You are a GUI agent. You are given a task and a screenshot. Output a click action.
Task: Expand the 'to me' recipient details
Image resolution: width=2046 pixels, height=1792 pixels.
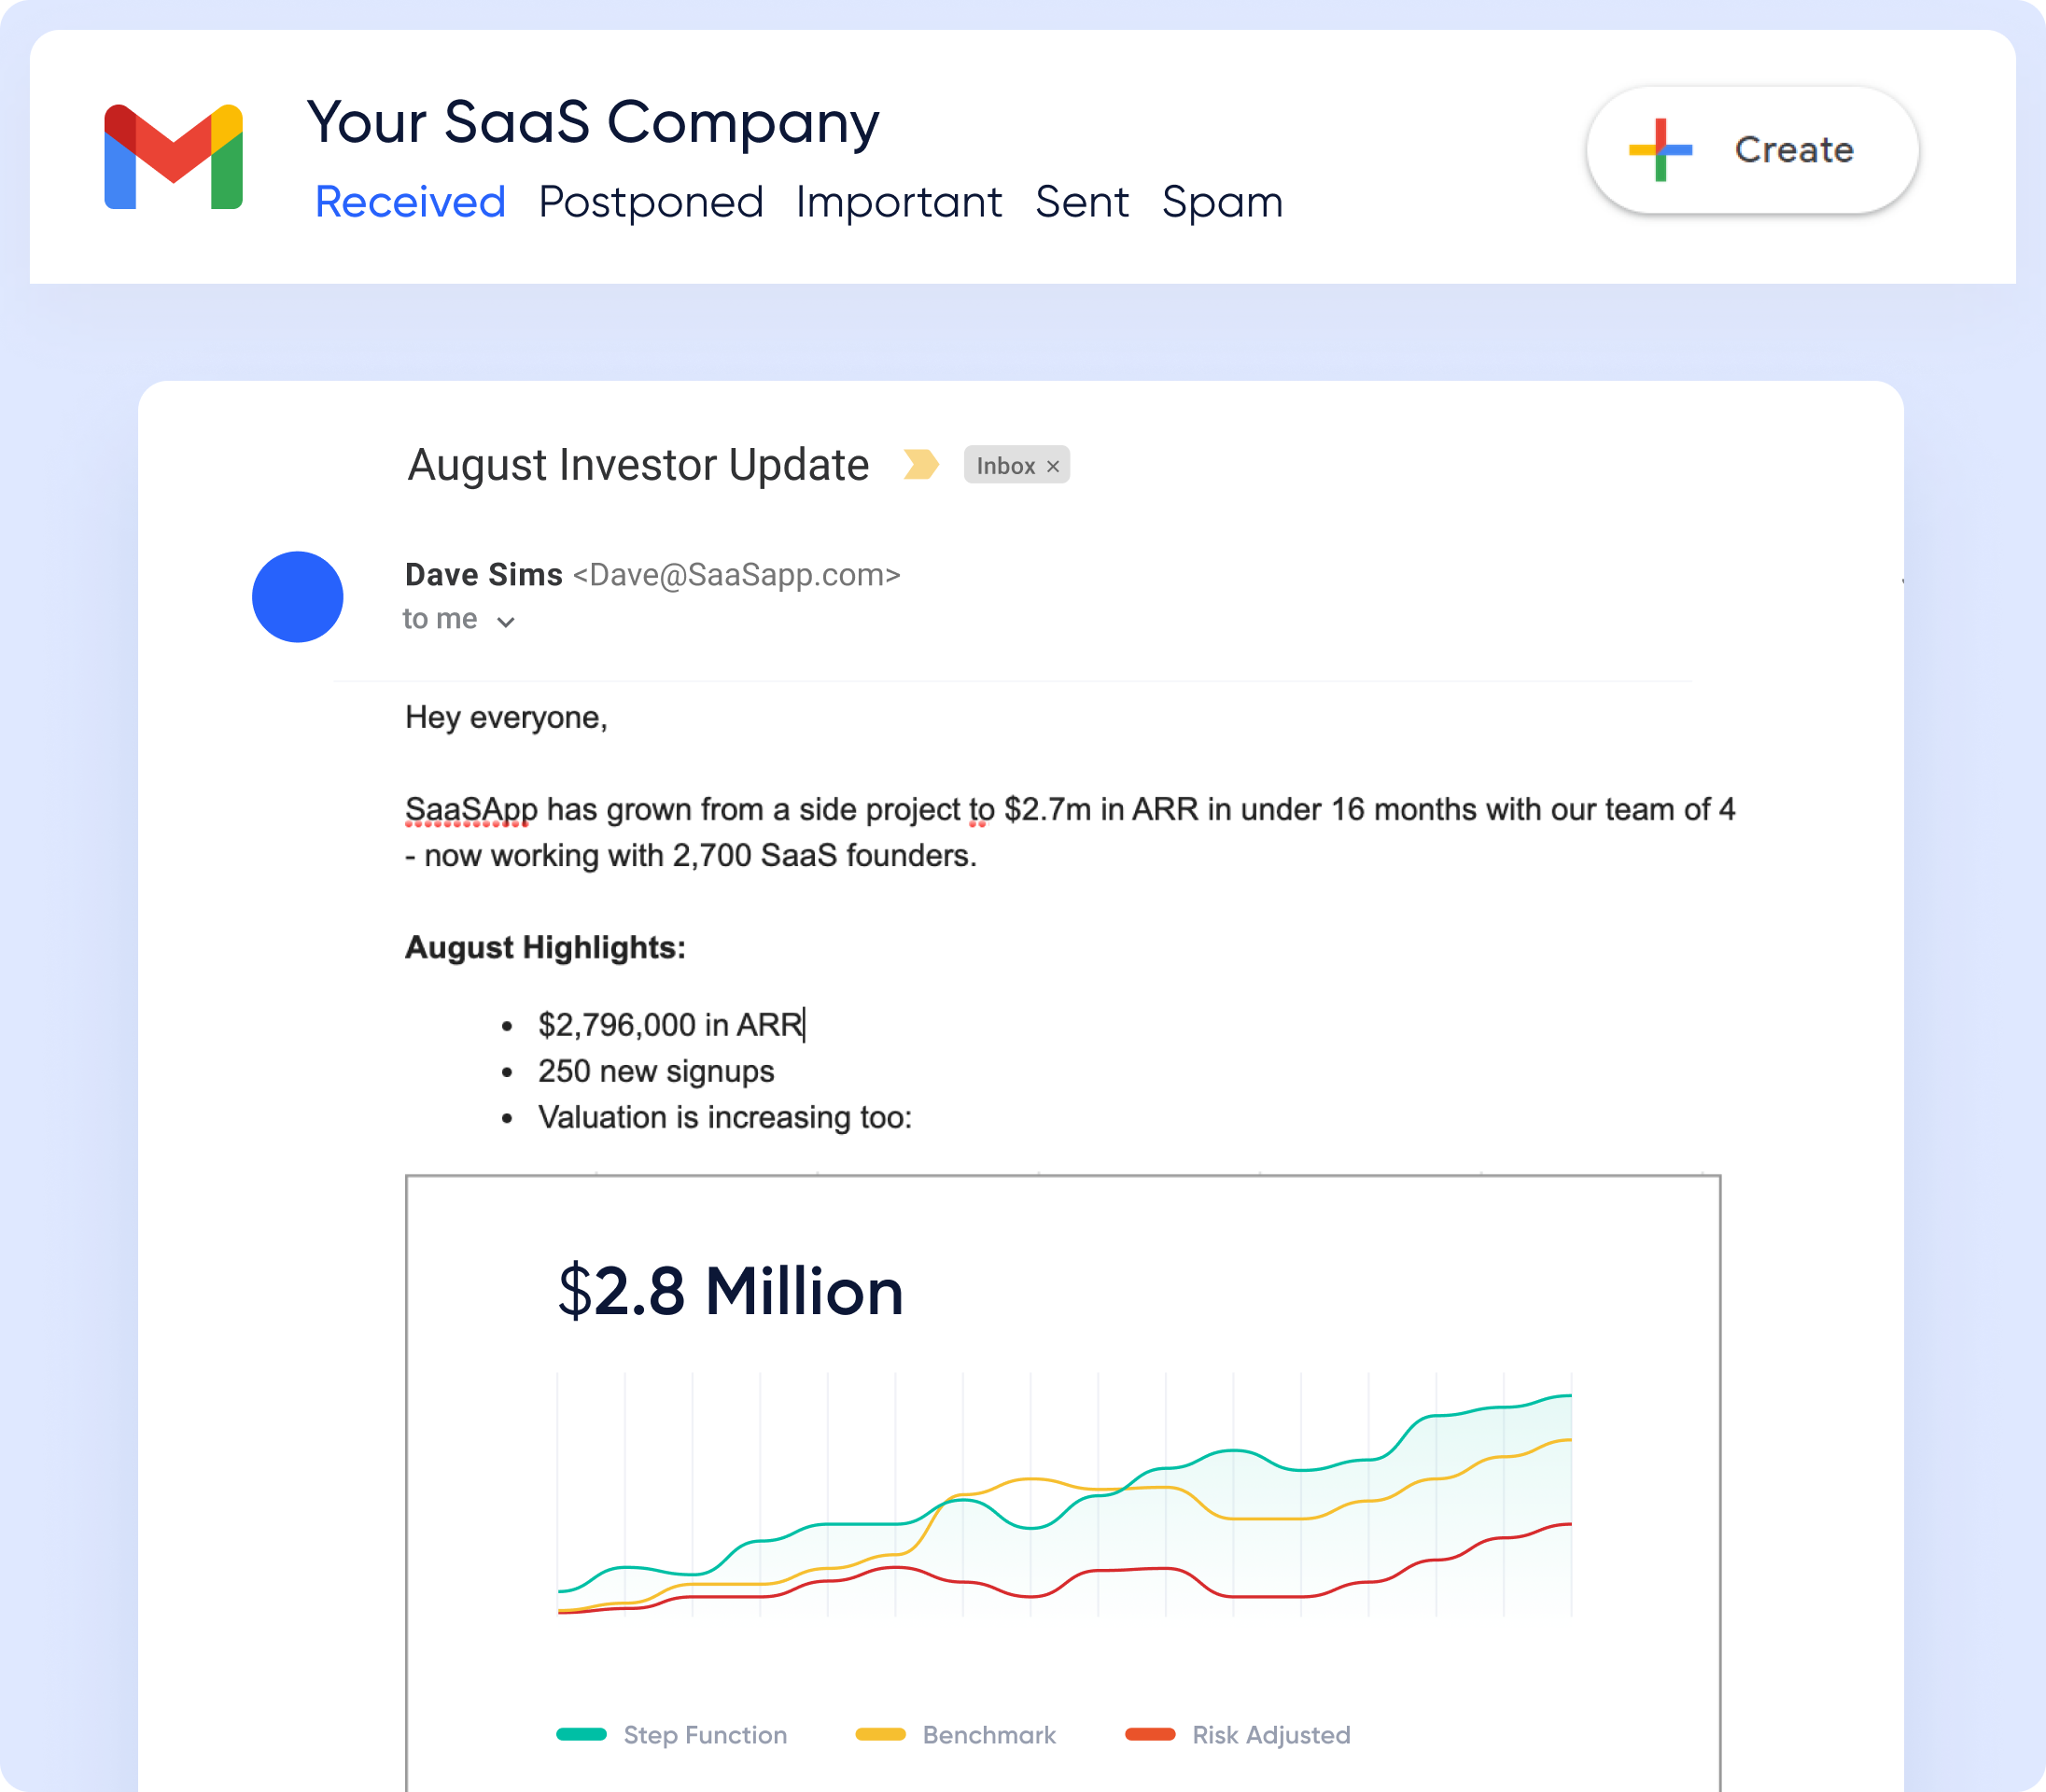[438, 620]
